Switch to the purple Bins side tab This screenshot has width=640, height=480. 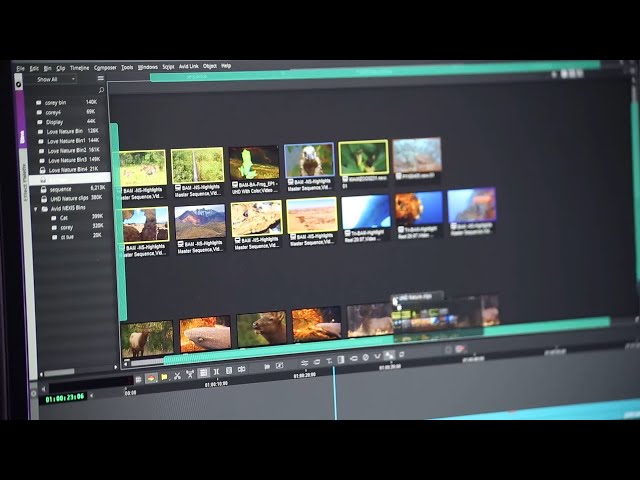[22, 118]
